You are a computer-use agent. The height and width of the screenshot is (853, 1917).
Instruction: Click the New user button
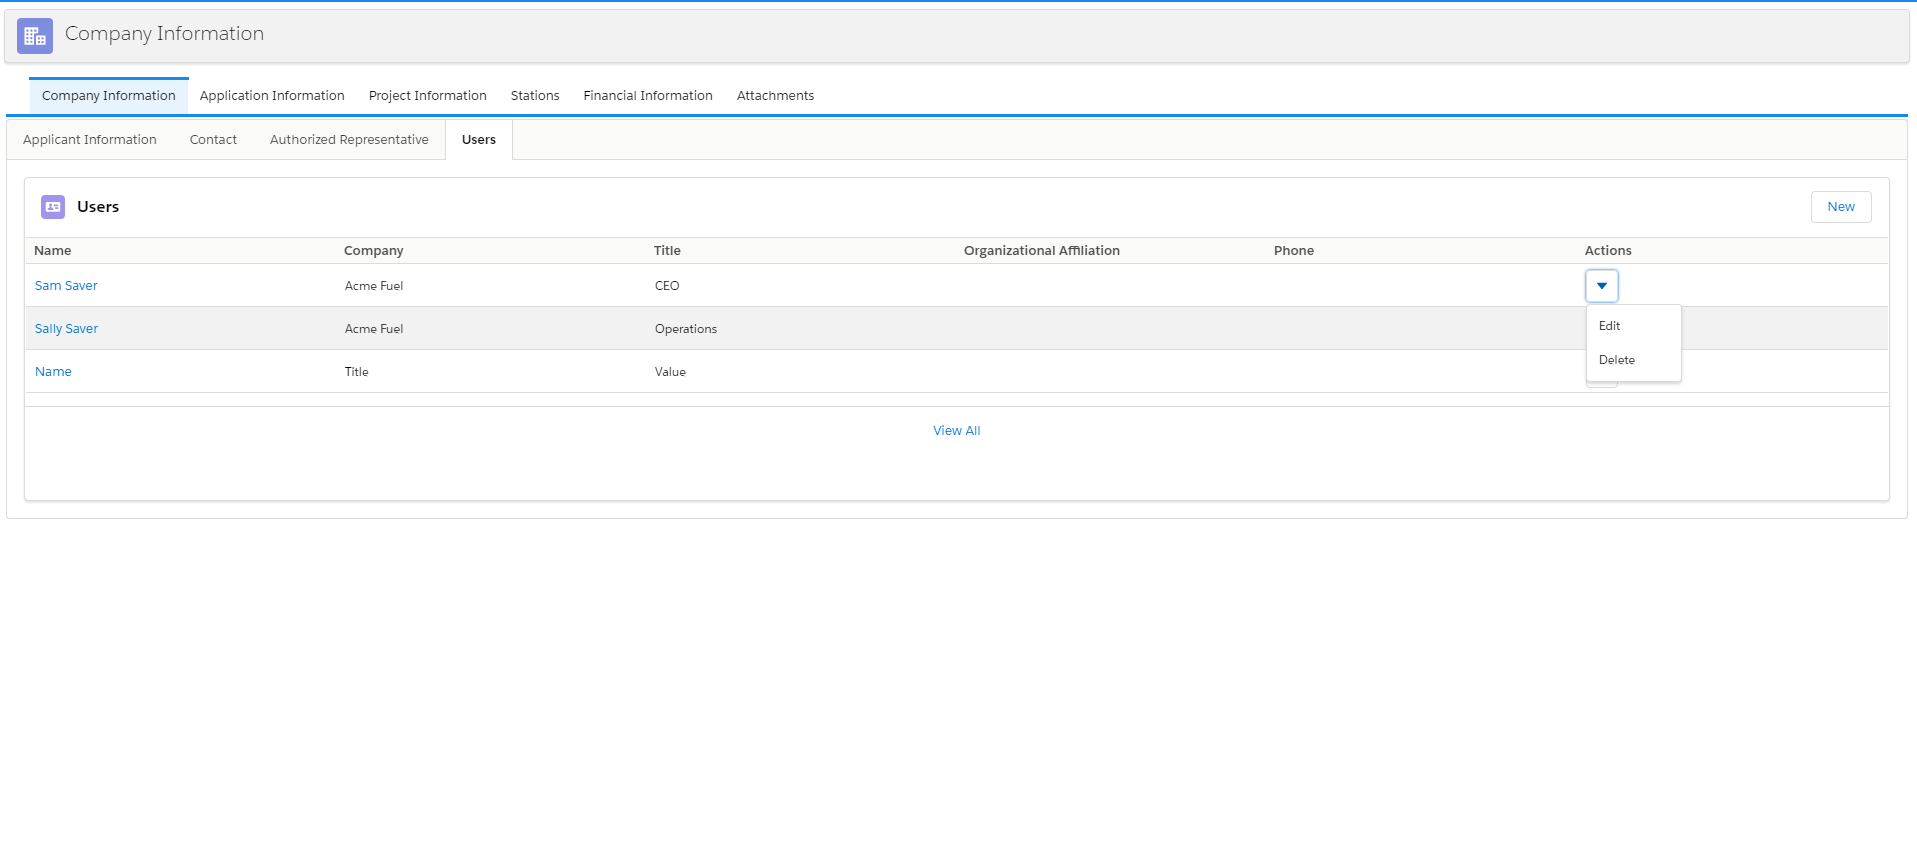click(x=1840, y=207)
